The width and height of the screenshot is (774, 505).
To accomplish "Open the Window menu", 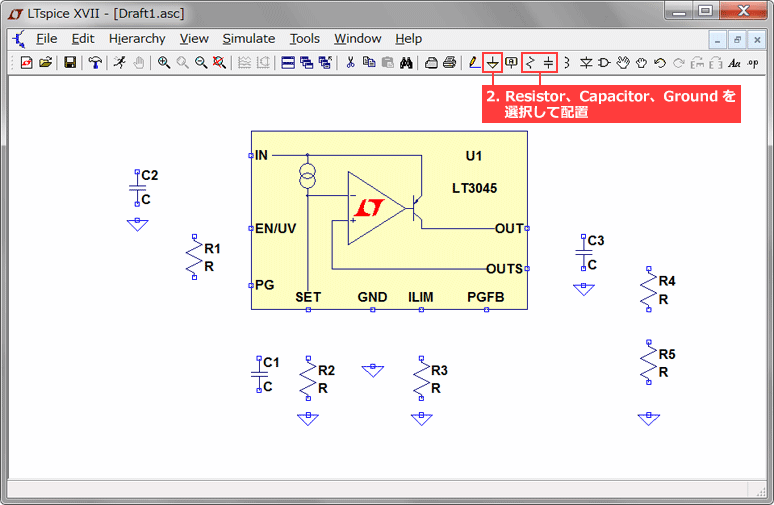I will click(x=357, y=39).
